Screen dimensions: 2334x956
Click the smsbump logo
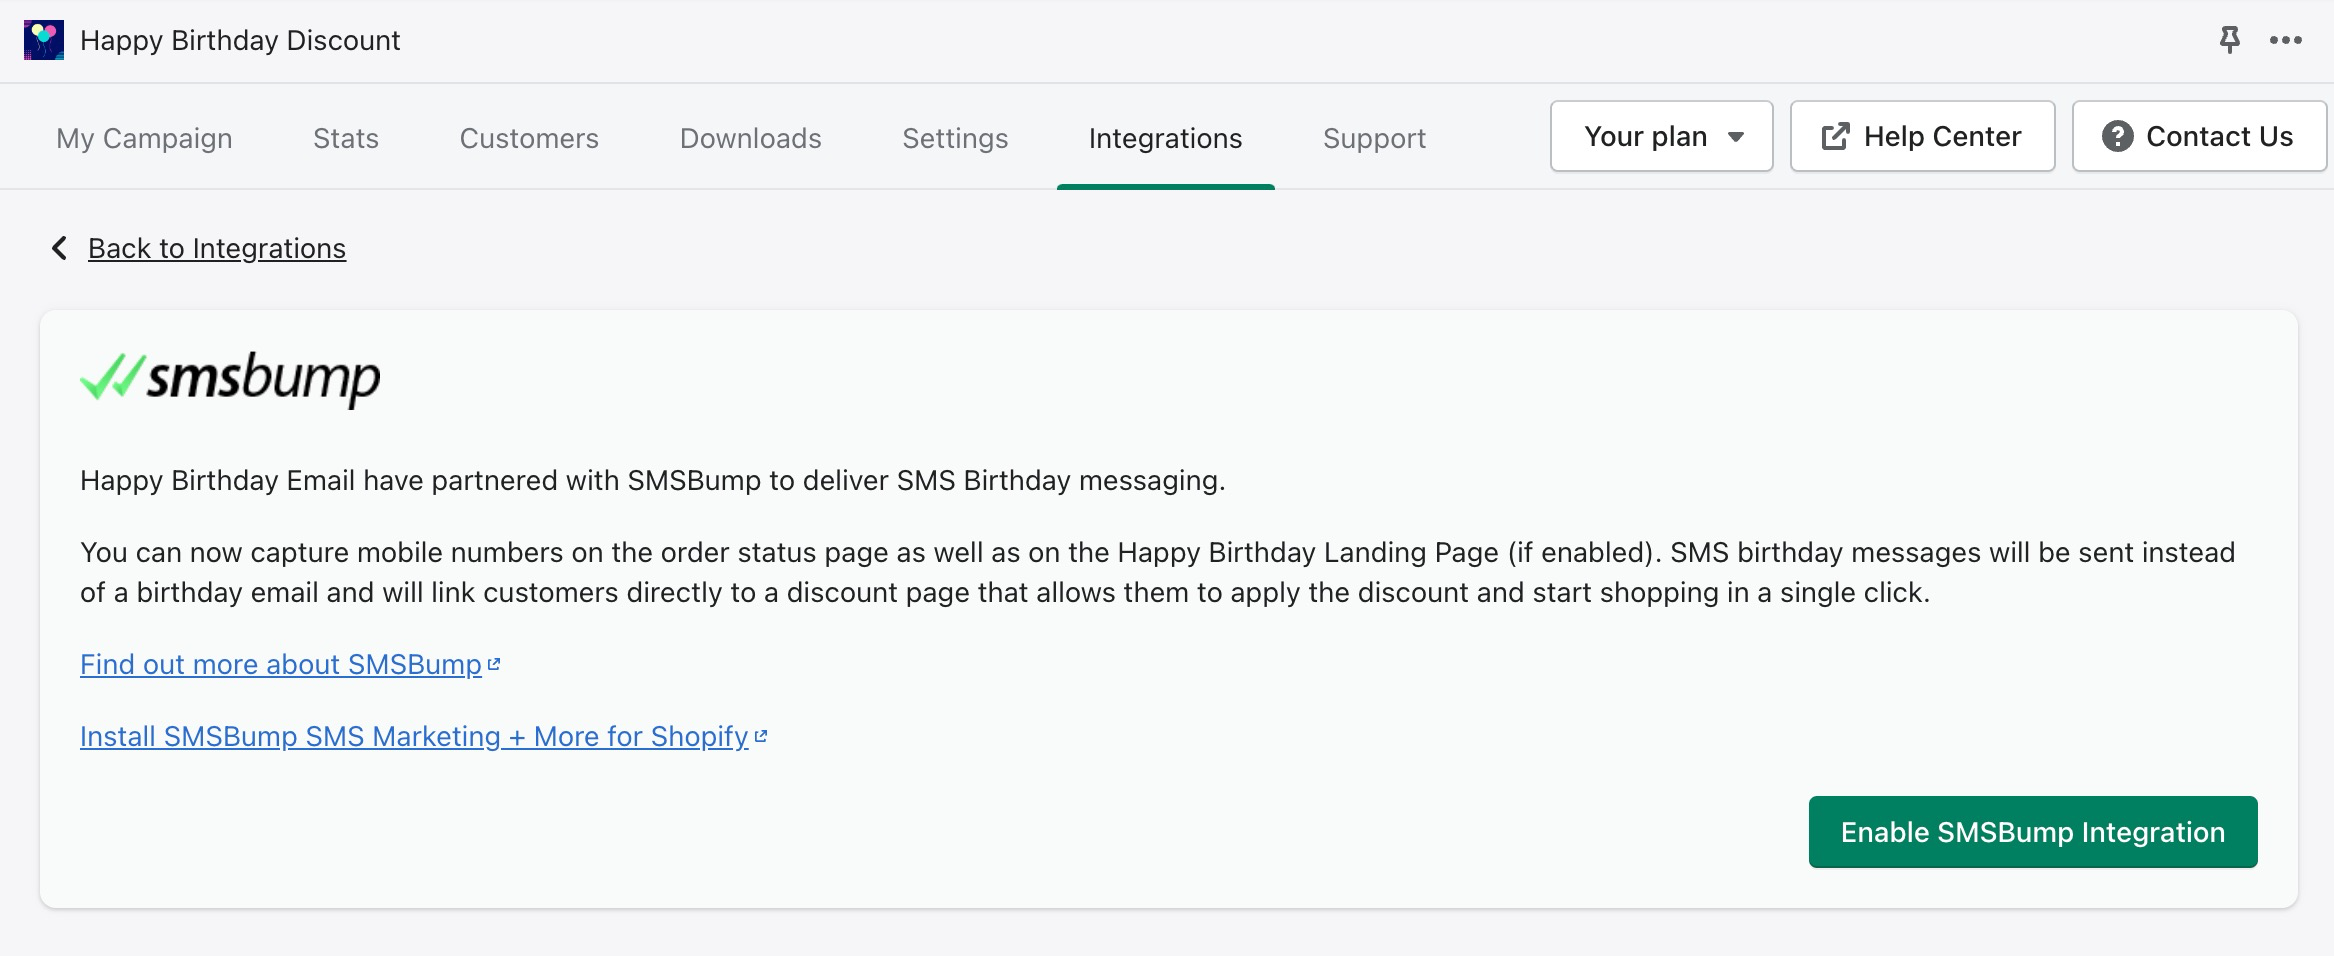[x=230, y=378]
